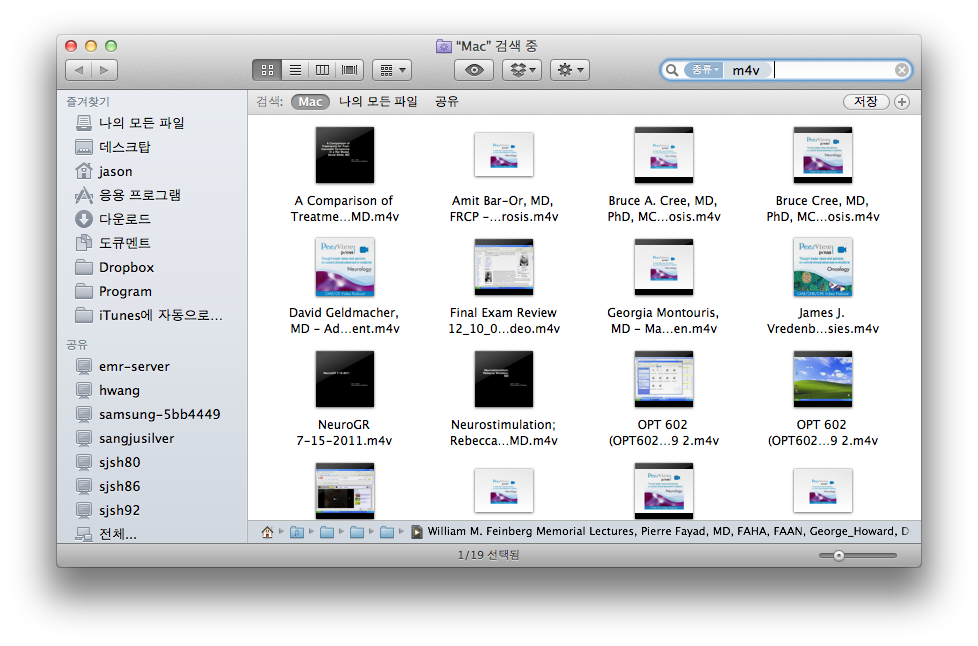Select James J. Vredenb...sies.m4v file

[823, 267]
